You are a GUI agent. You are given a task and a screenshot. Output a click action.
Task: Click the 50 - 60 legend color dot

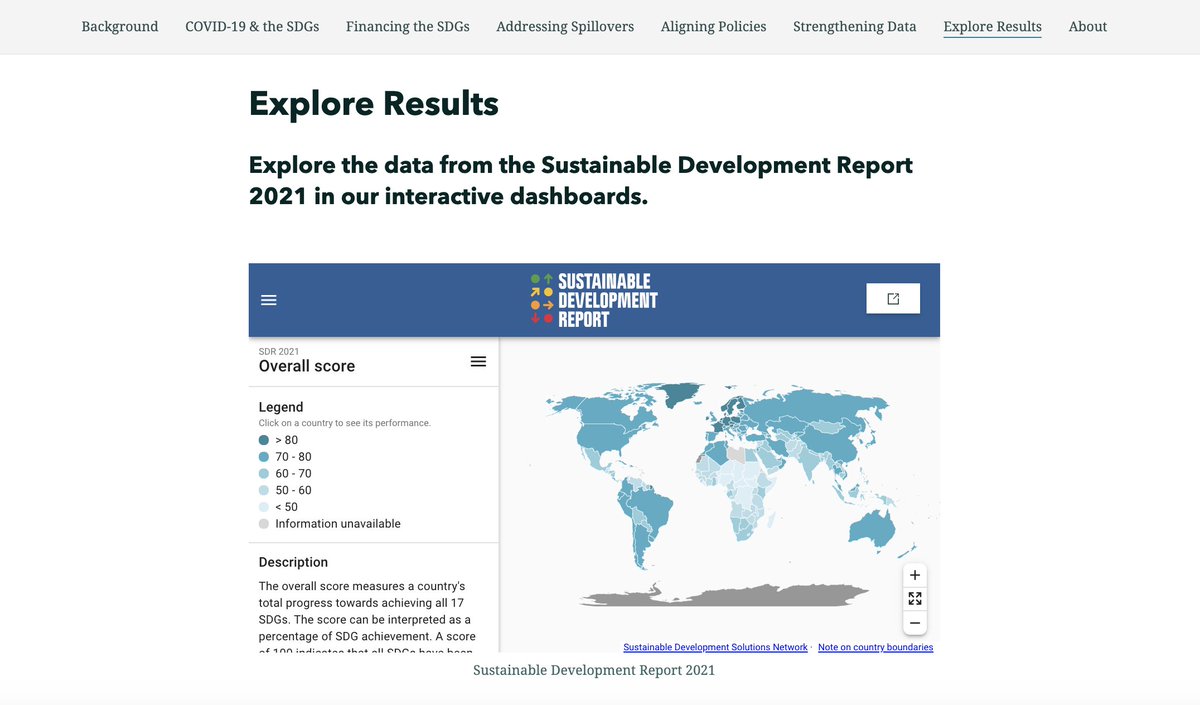(x=264, y=490)
